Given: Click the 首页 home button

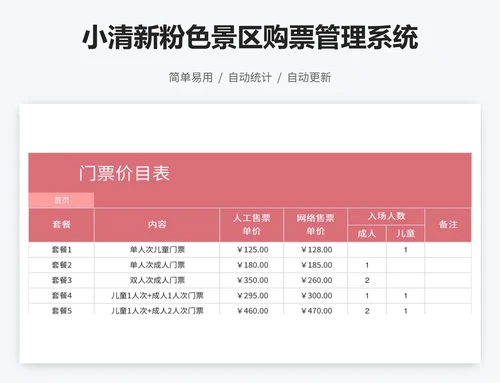Looking at the screenshot, I should (x=61, y=200).
